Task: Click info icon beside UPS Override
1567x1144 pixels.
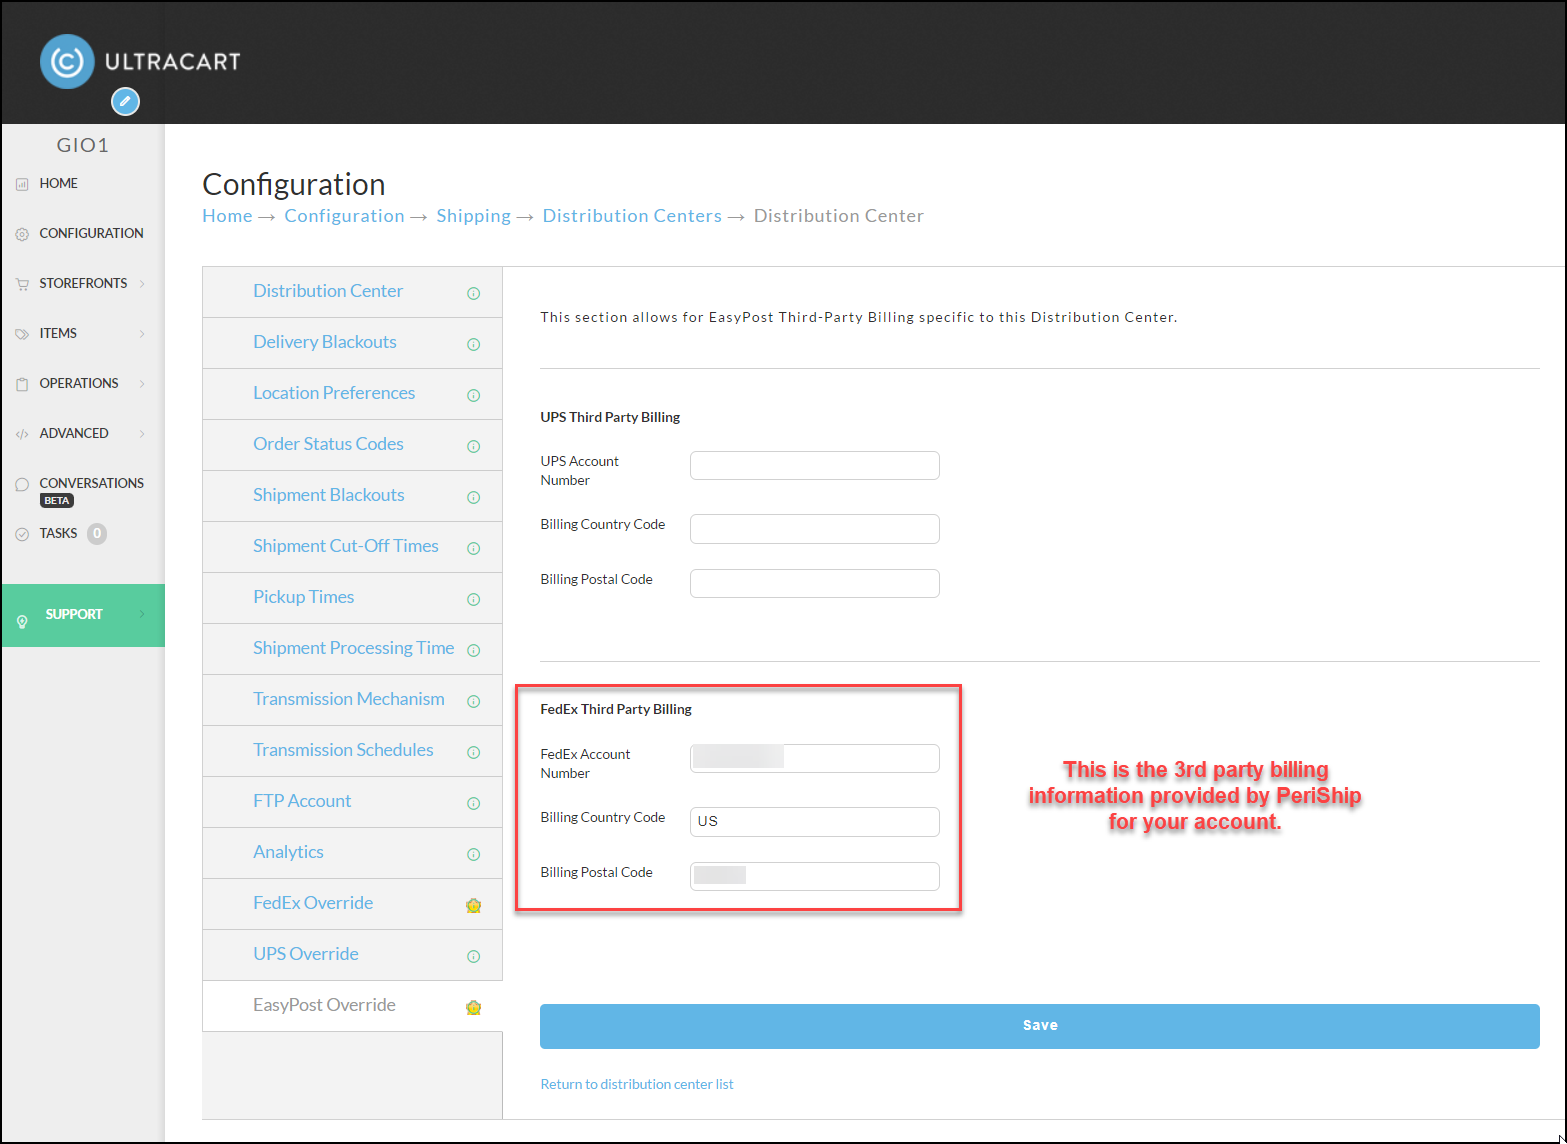Action: pos(474,956)
